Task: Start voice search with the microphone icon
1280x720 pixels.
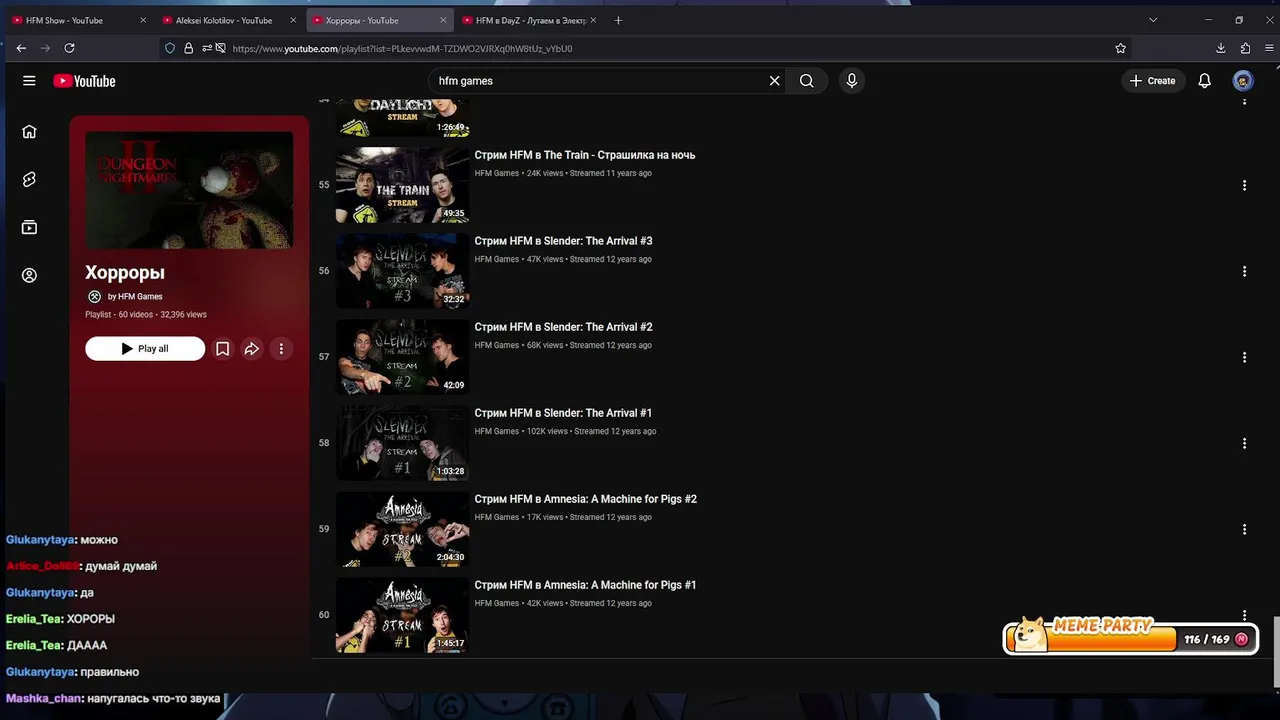Action: tap(852, 81)
